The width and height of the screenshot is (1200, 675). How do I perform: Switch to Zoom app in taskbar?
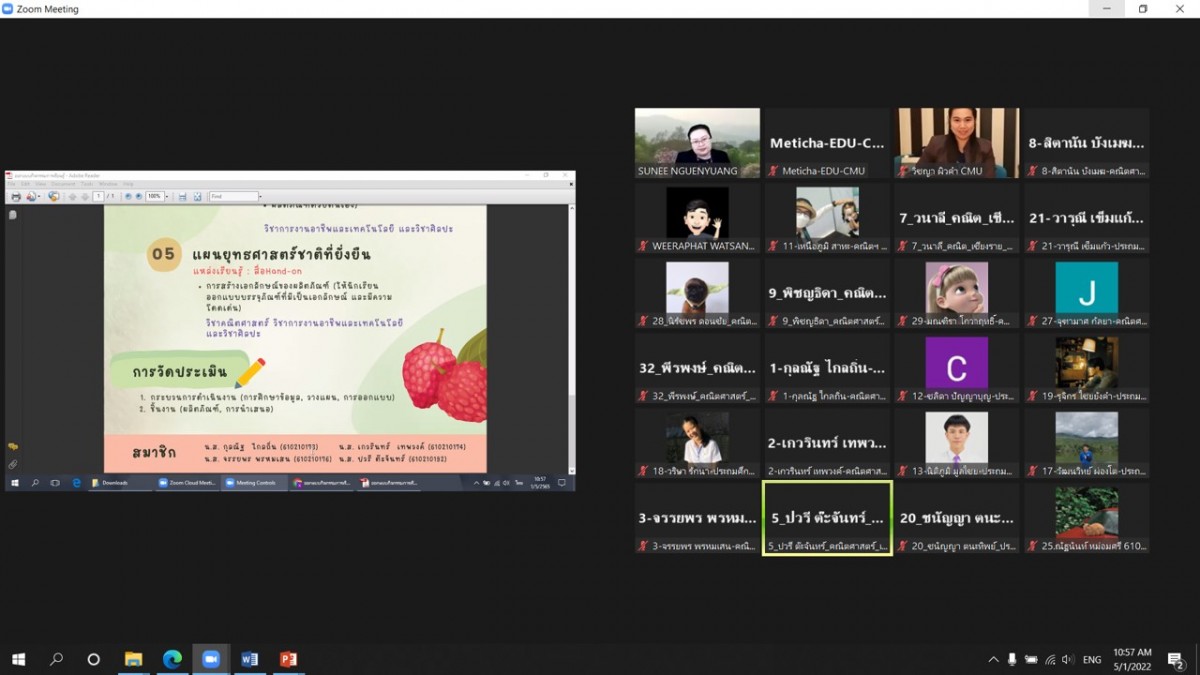pos(210,659)
